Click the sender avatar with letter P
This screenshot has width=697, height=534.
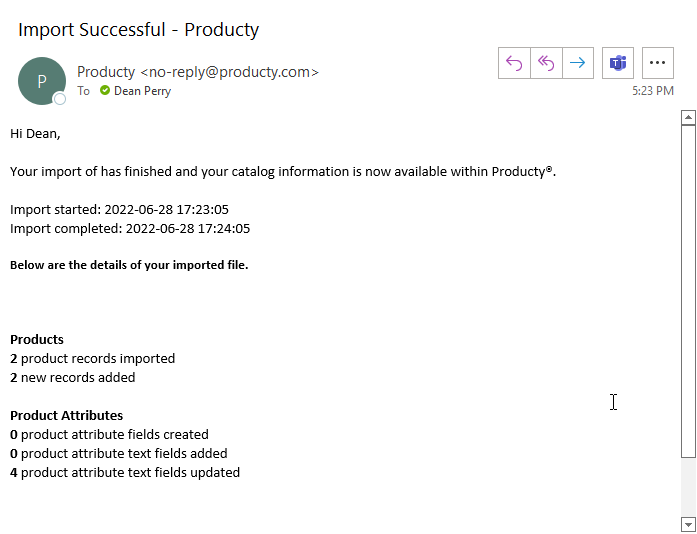(41, 81)
